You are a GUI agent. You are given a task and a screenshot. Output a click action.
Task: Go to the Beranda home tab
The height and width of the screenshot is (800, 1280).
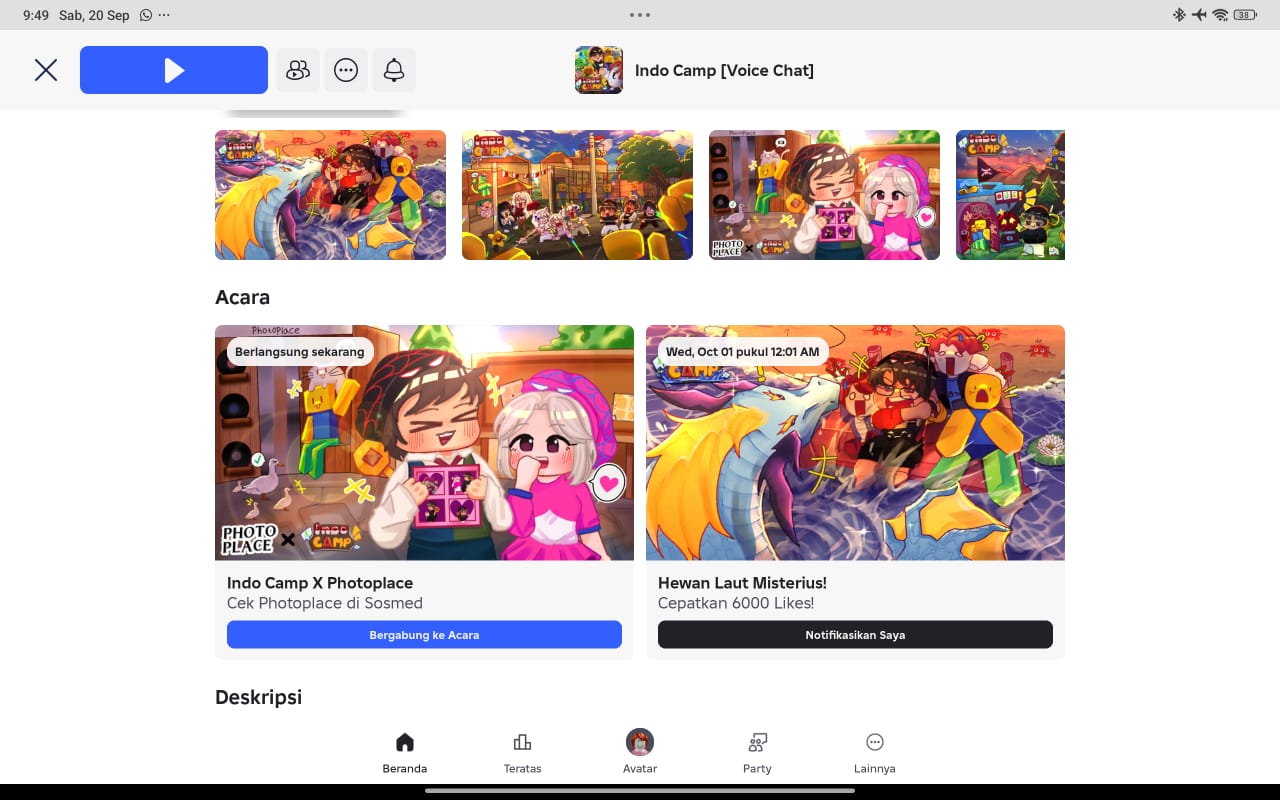tap(405, 754)
